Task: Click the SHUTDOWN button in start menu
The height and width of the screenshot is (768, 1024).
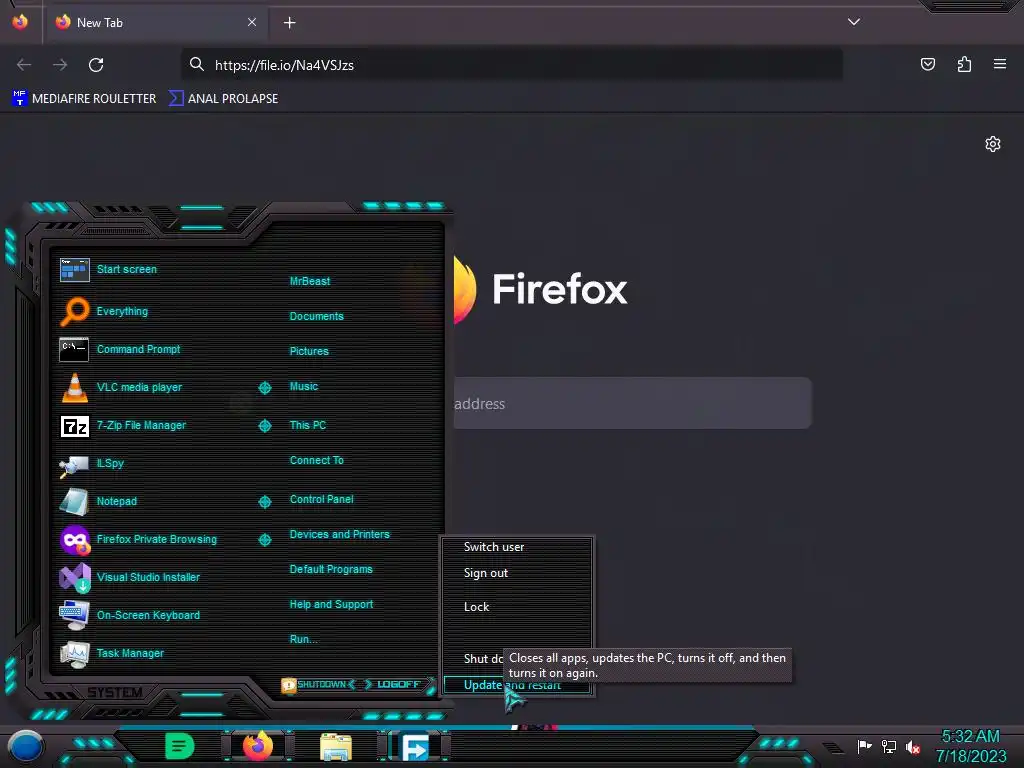Action: [317, 684]
